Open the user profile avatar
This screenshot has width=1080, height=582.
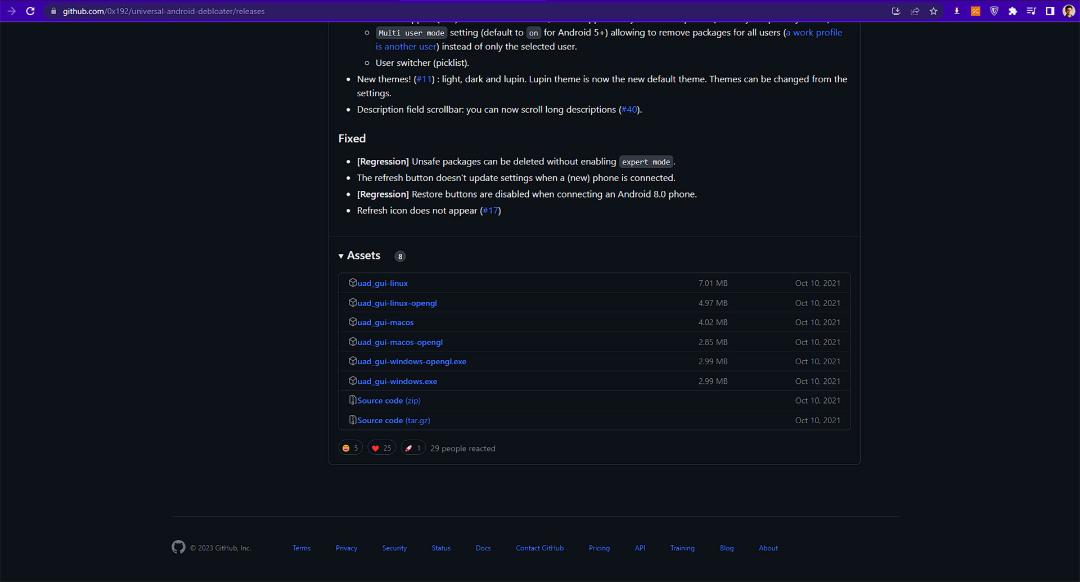click(x=1069, y=11)
